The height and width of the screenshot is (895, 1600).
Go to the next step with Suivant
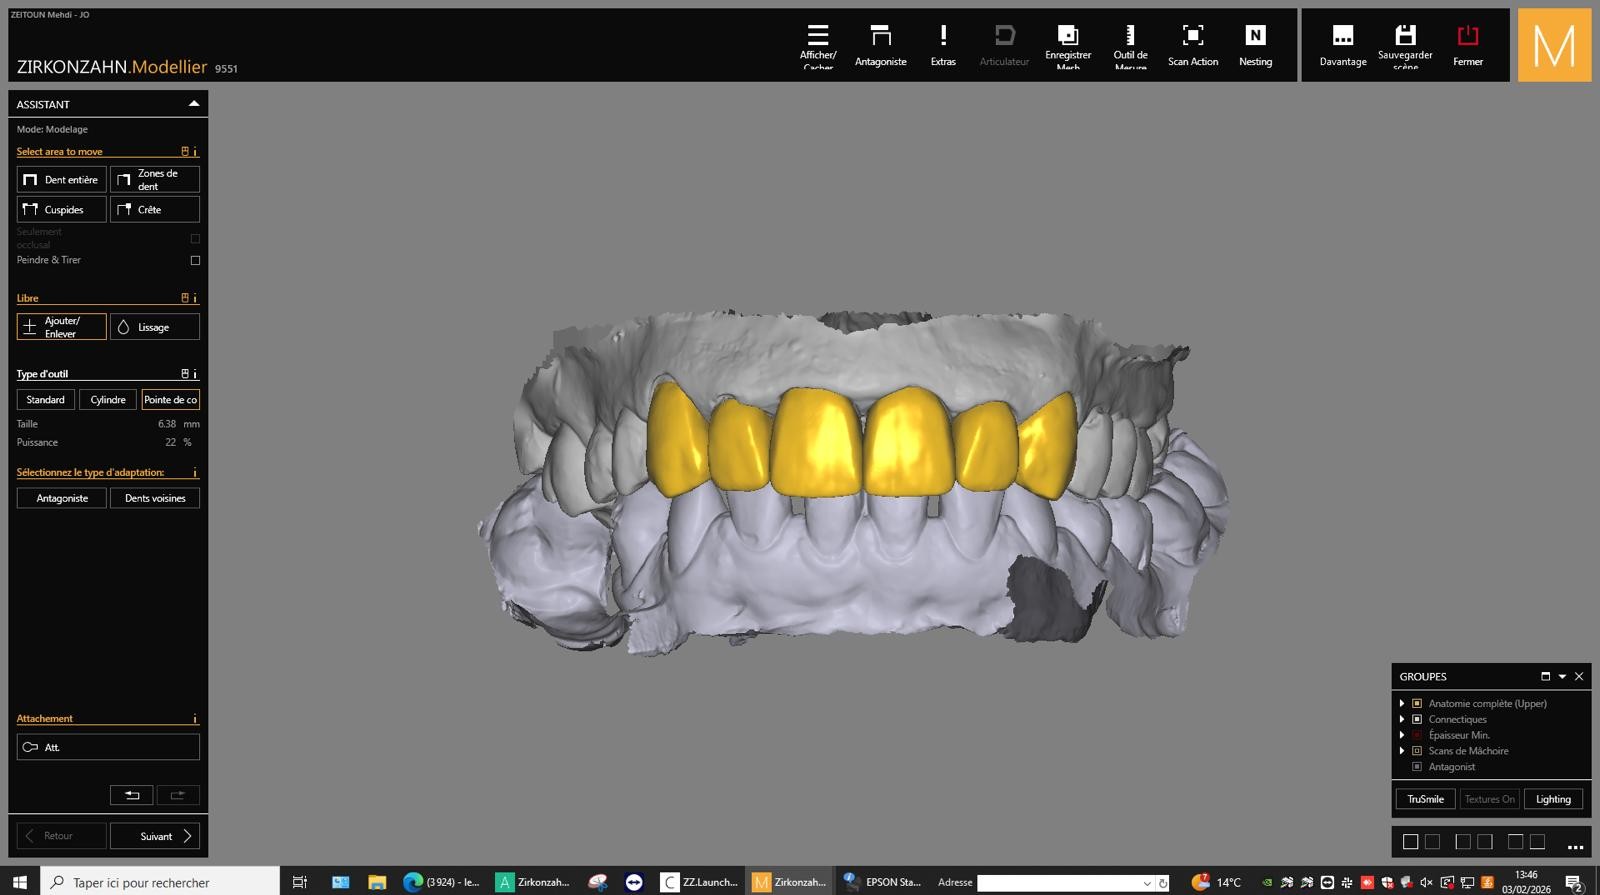pyautogui.click(x=155, y=836)
